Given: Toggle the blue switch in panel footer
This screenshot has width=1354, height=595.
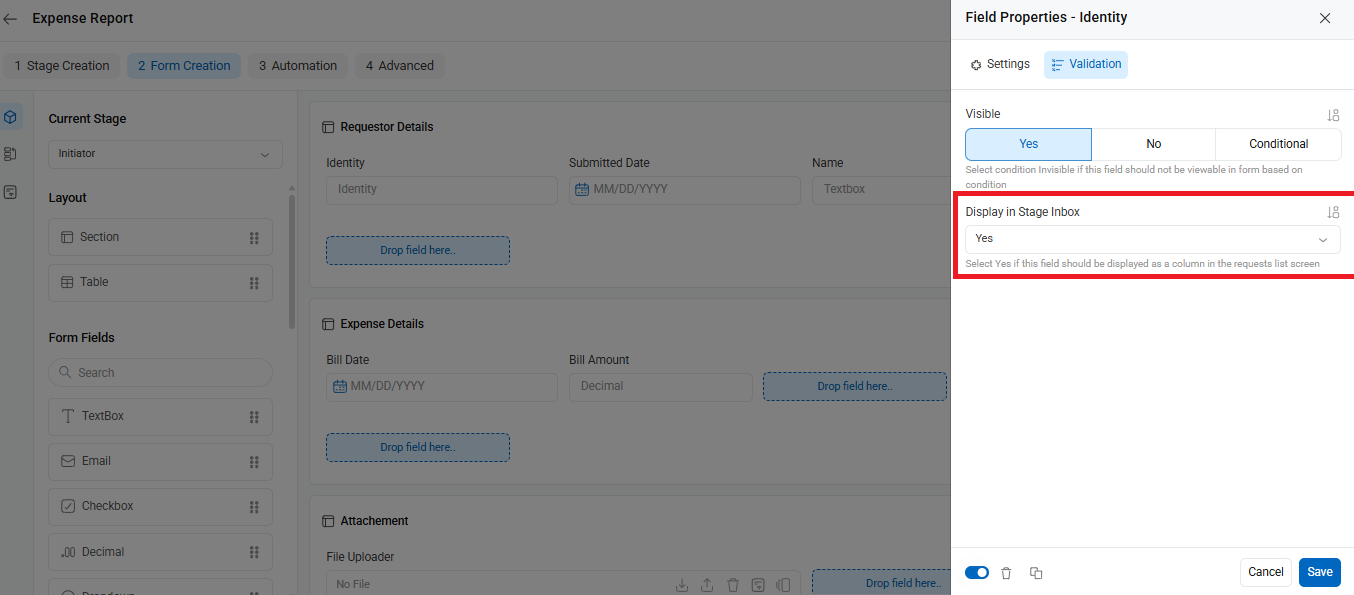Looking at the screenshot, I should click(x=977, y=572).
